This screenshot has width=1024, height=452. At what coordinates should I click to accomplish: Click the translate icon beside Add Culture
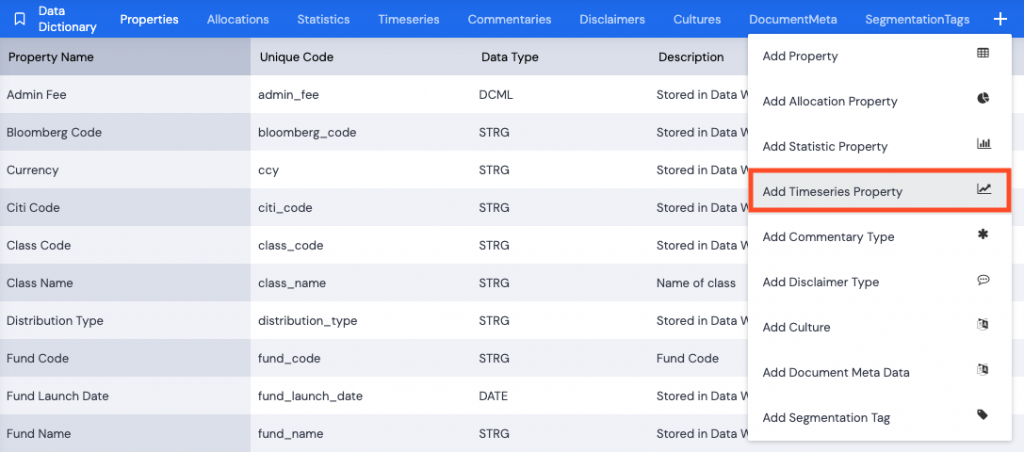tap(983, 324)
